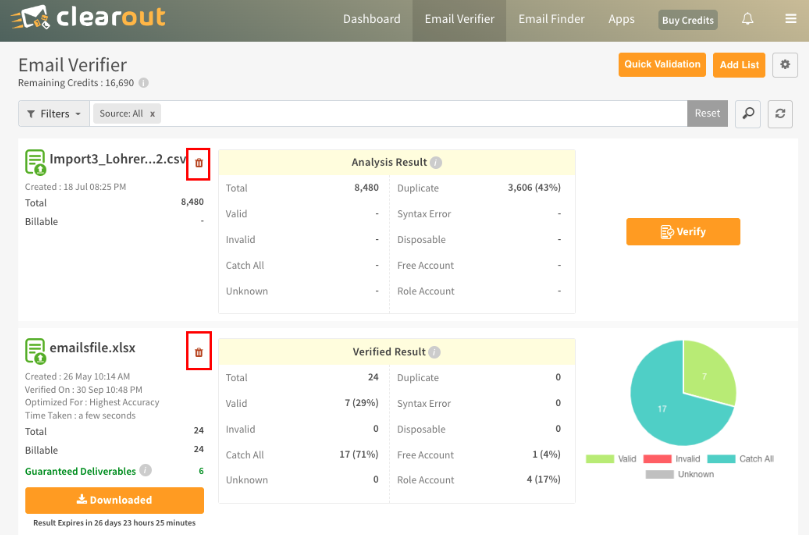Click the Duplicate value 3,606 (43%)

click(534, 188)
